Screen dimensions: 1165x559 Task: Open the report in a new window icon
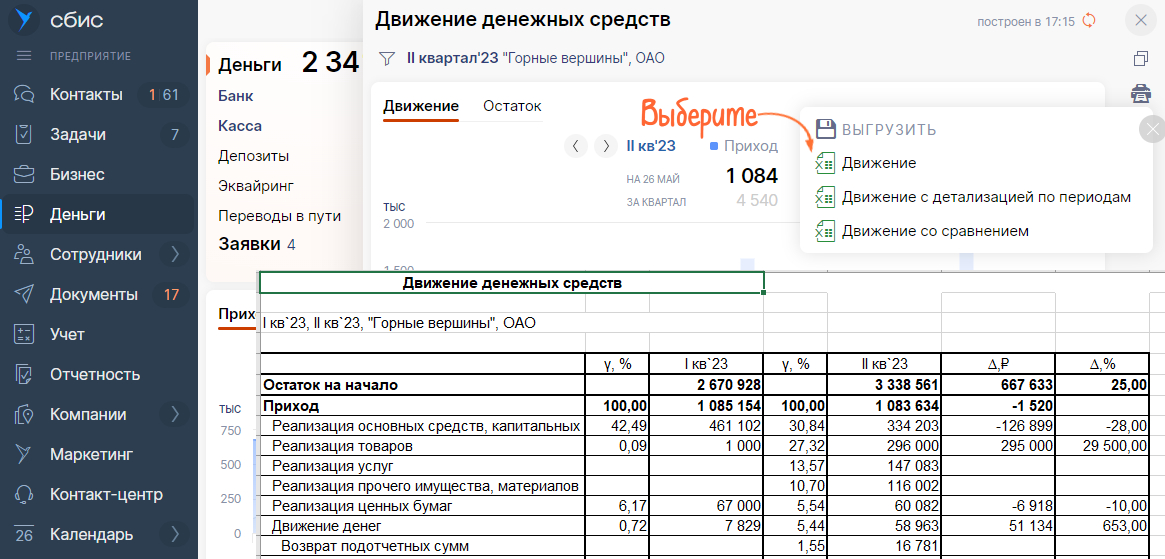pos(1140,59)
